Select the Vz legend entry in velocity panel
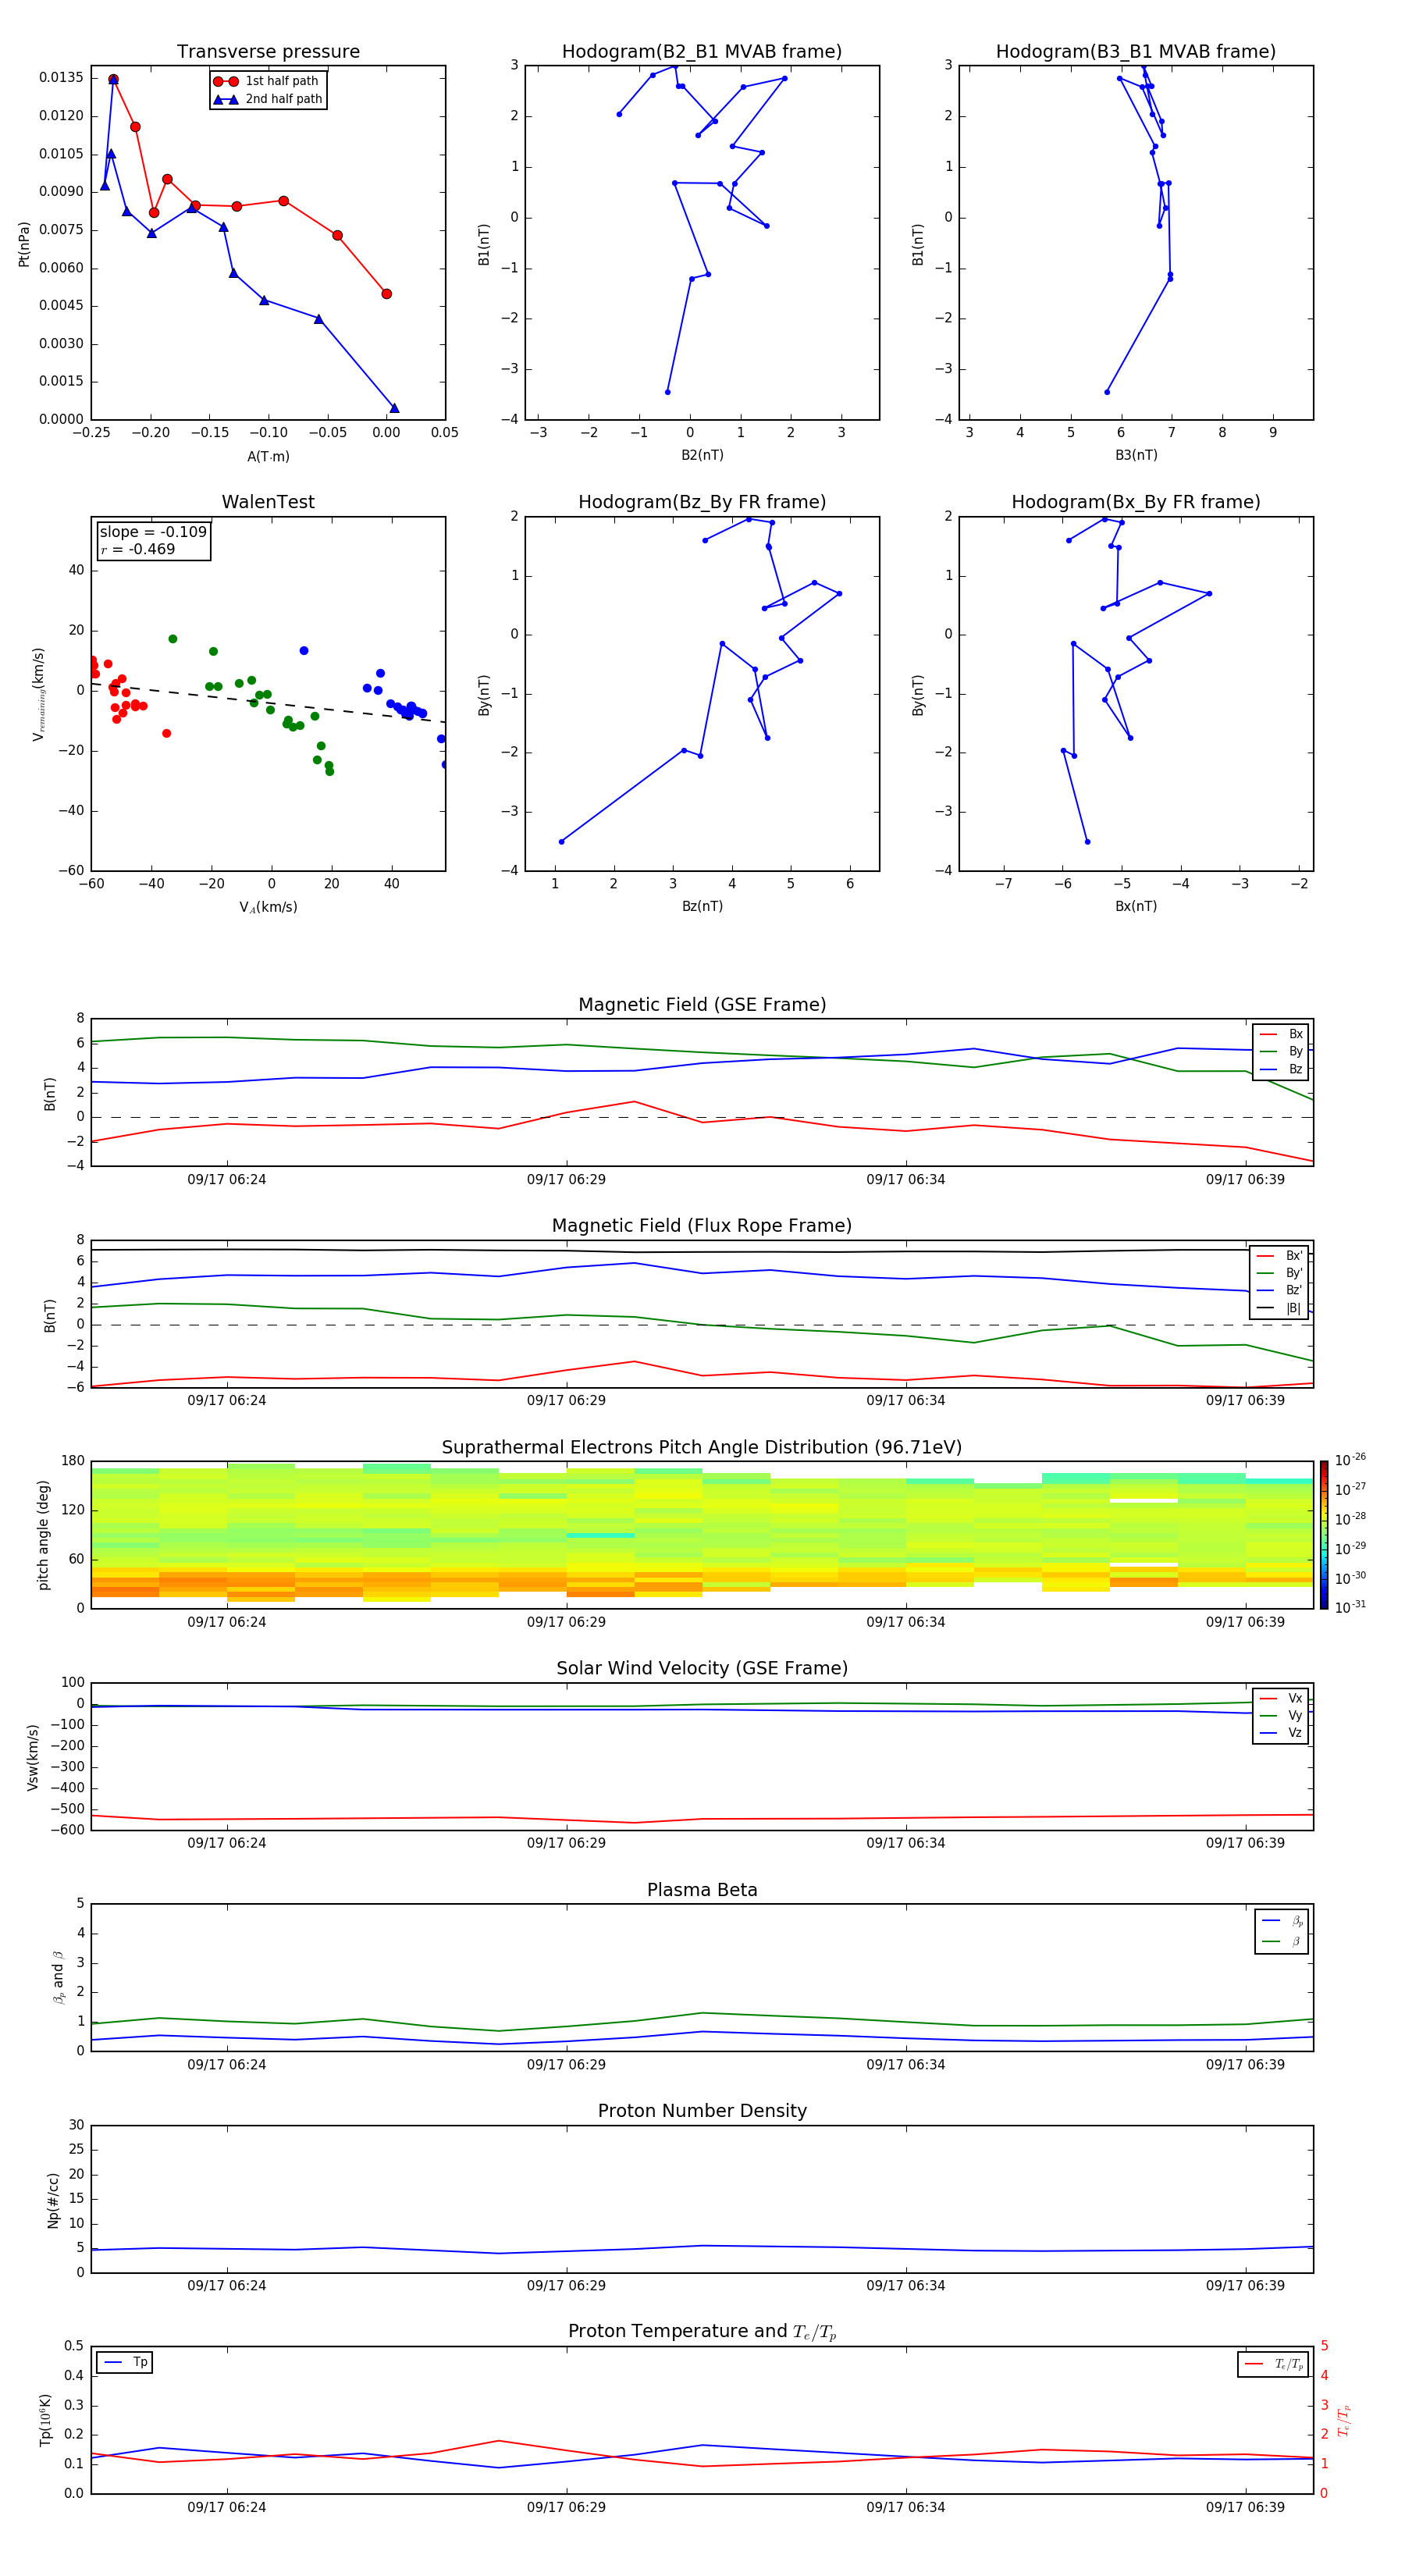1405x2576 pixels. coord(1281,1733)
